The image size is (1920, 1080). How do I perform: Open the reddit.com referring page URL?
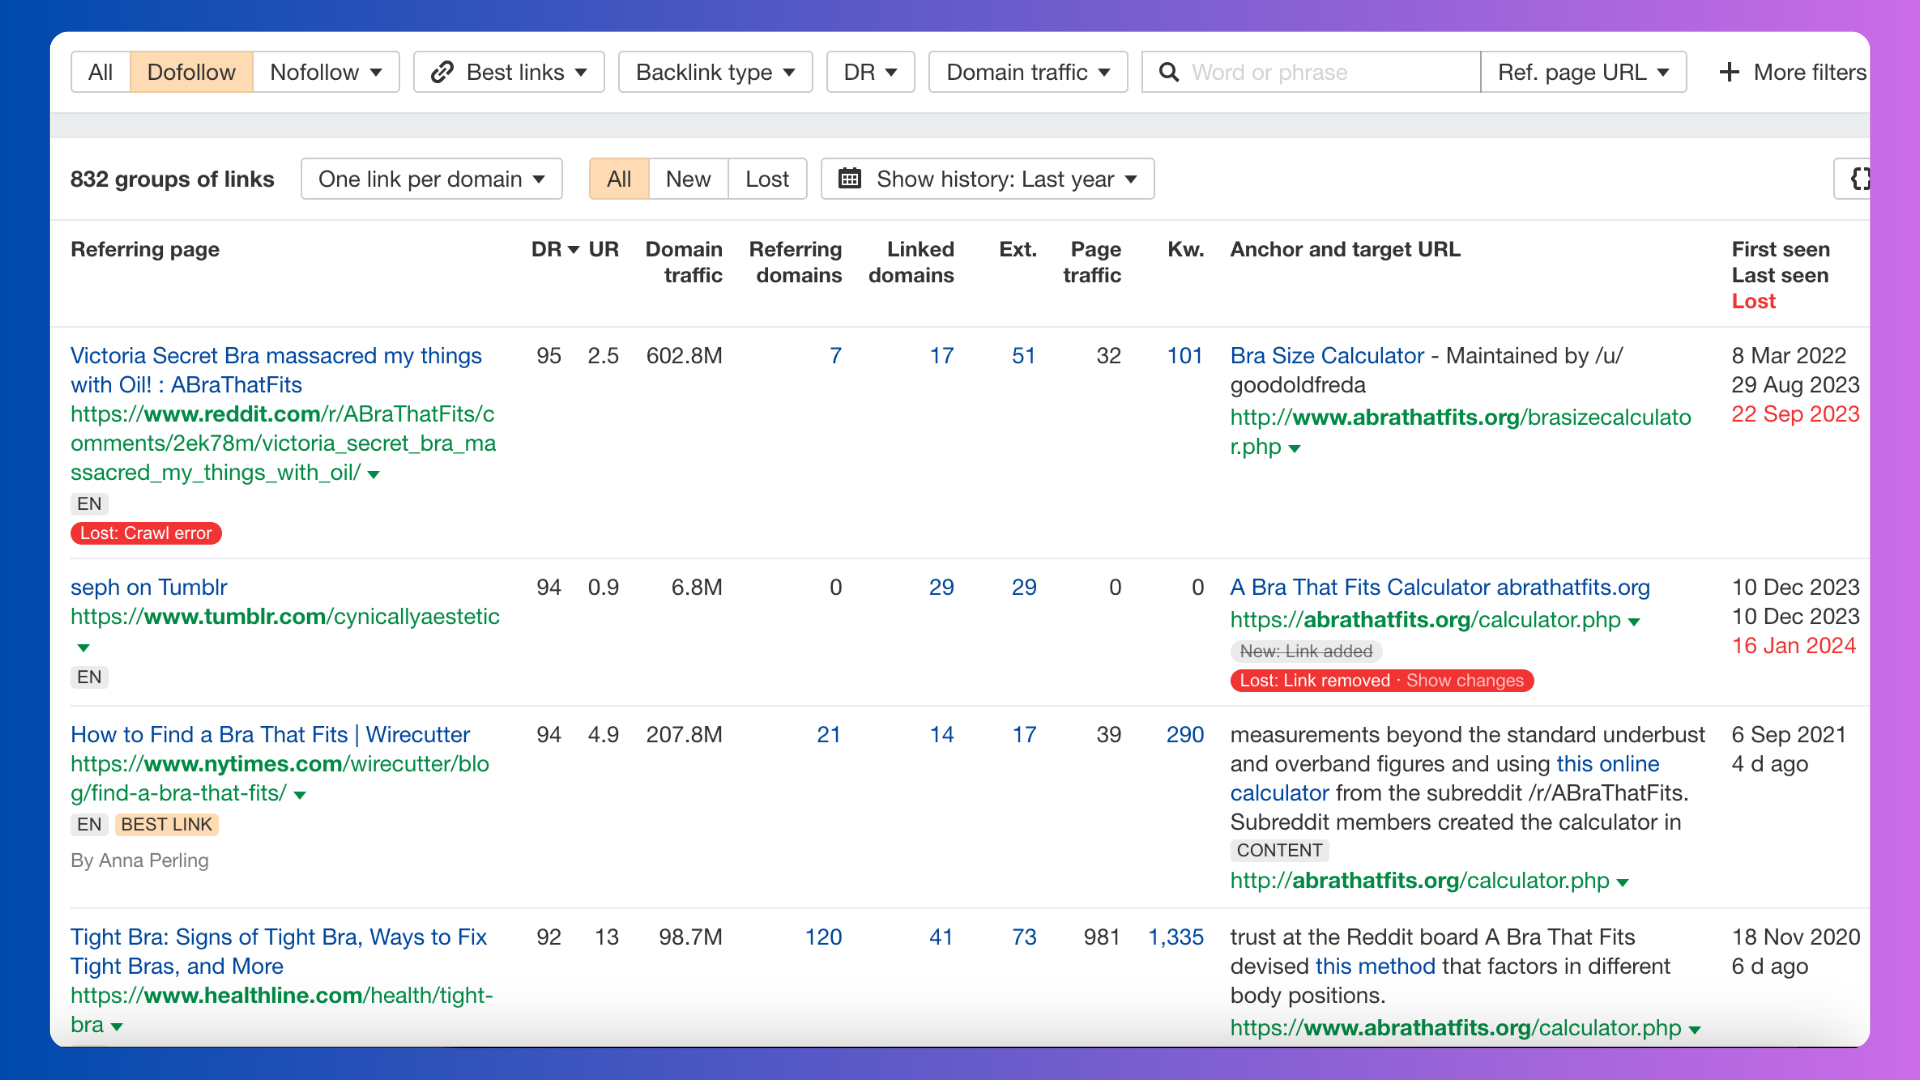[283, 443]
